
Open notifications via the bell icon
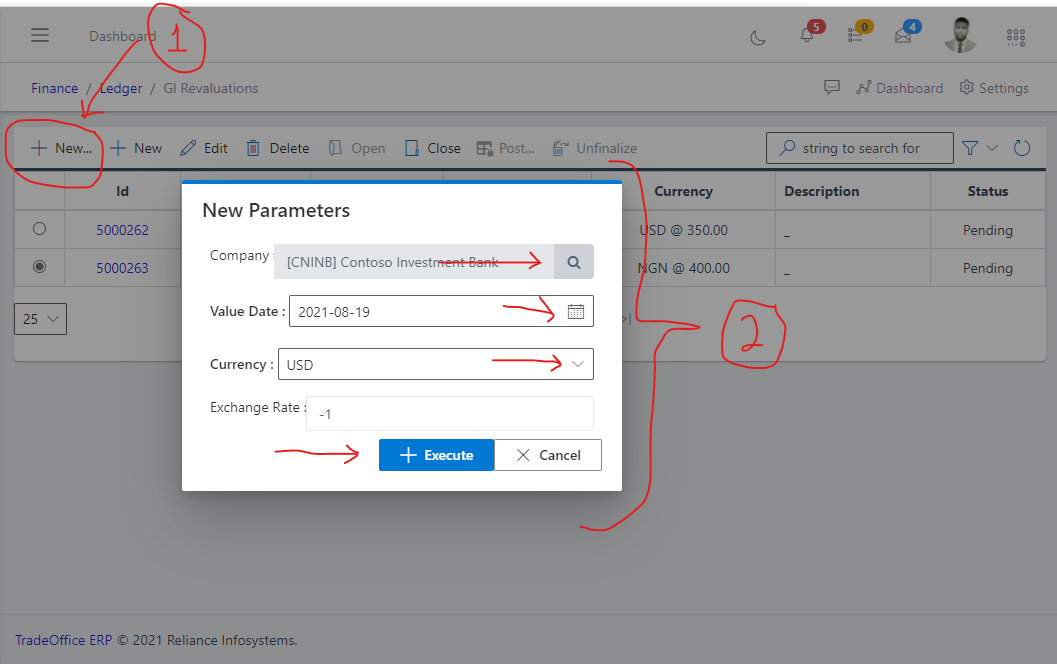point(807,37)
